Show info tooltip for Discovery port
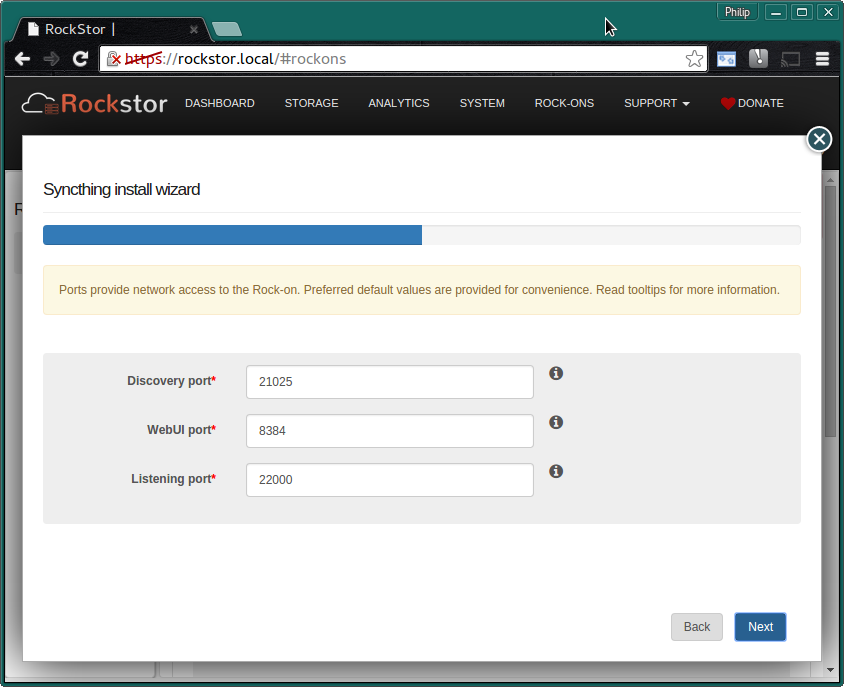Screen dimensions: 844x687 pyautogui.click(x=556, y=373)
